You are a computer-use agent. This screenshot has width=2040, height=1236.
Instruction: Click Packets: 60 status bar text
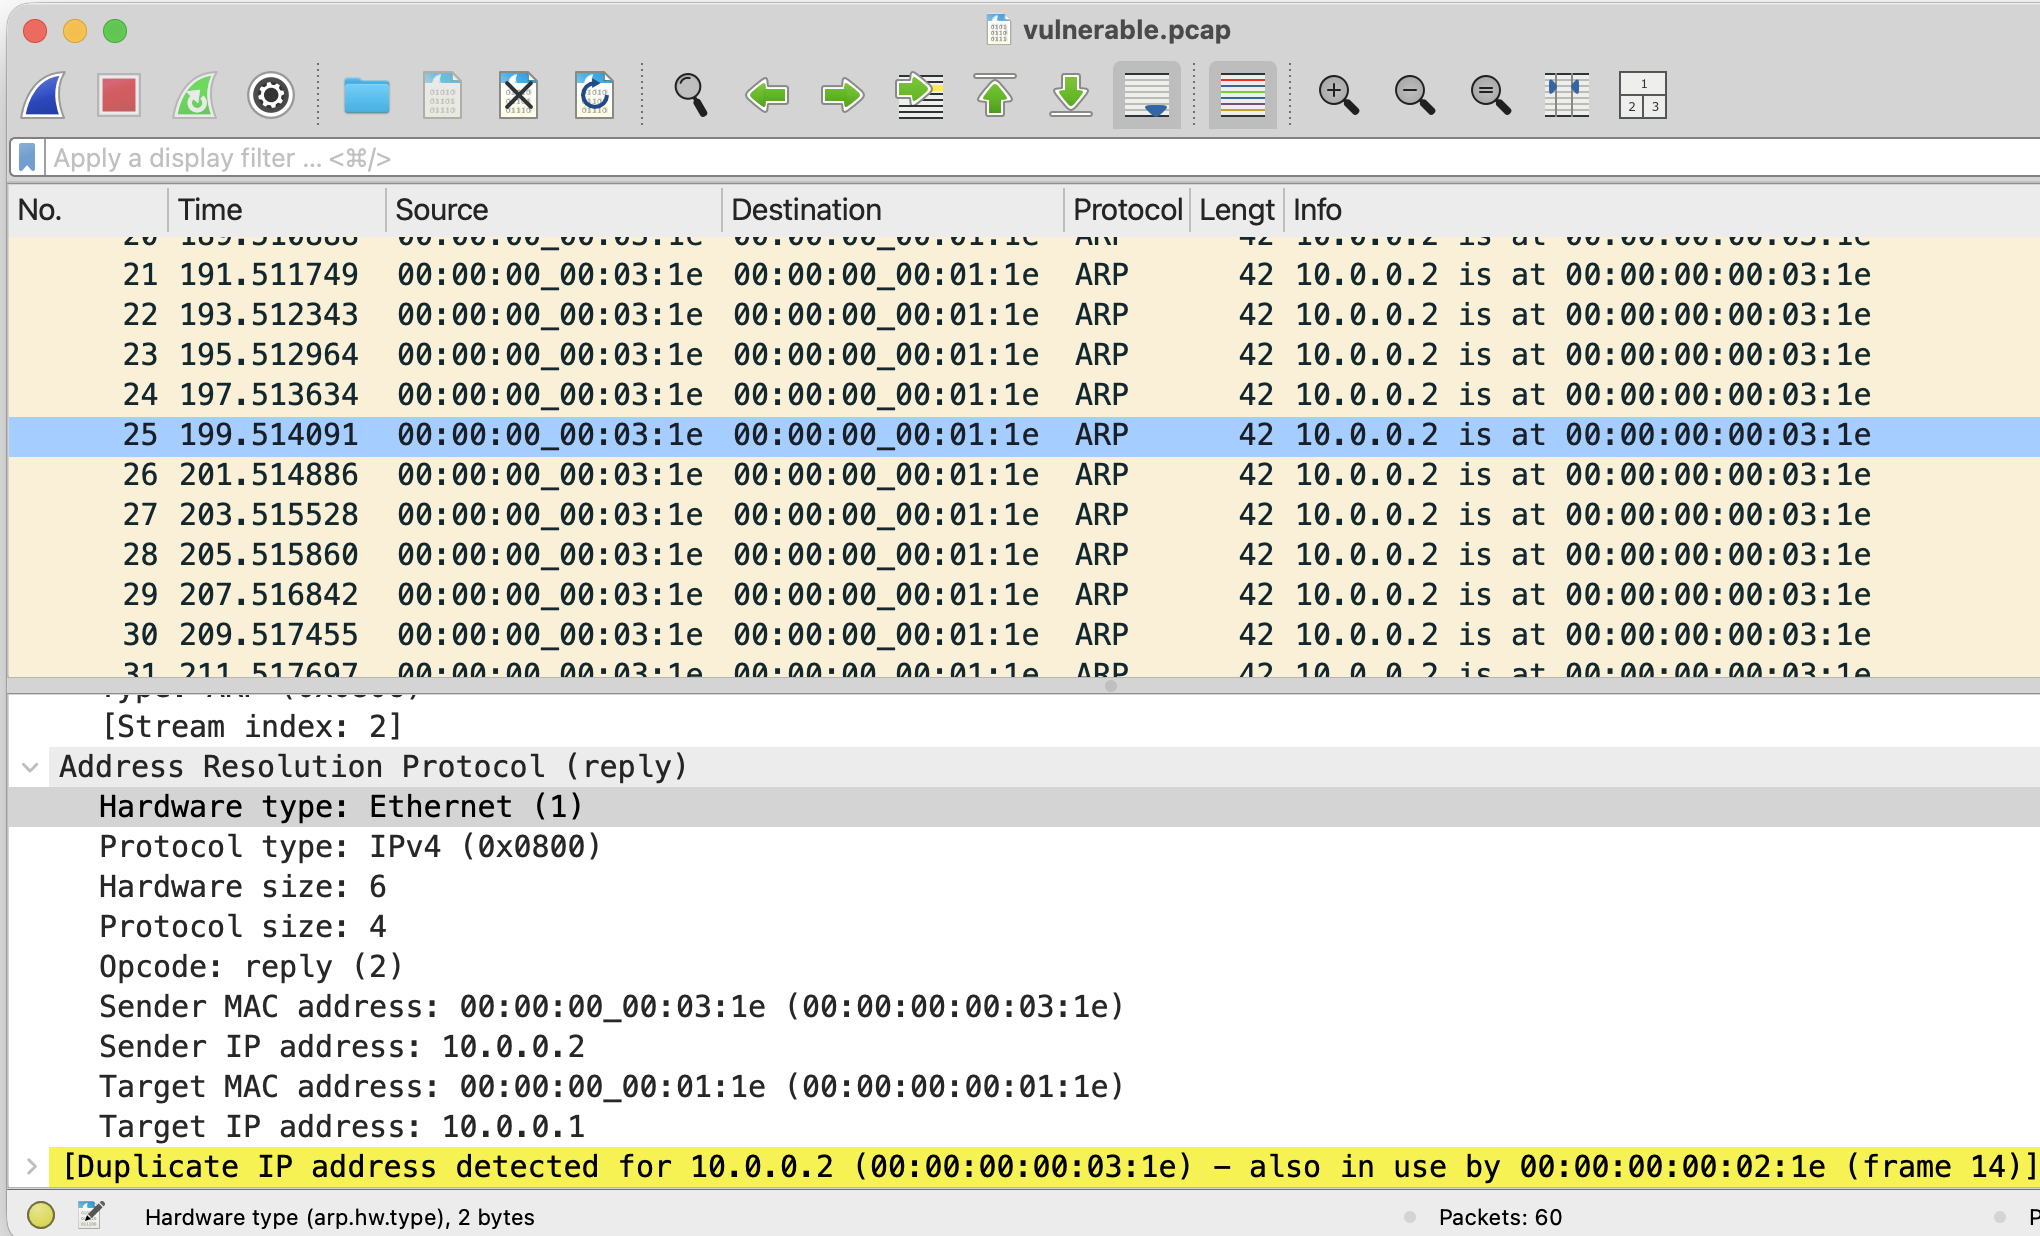[x=1500, y=1217]
